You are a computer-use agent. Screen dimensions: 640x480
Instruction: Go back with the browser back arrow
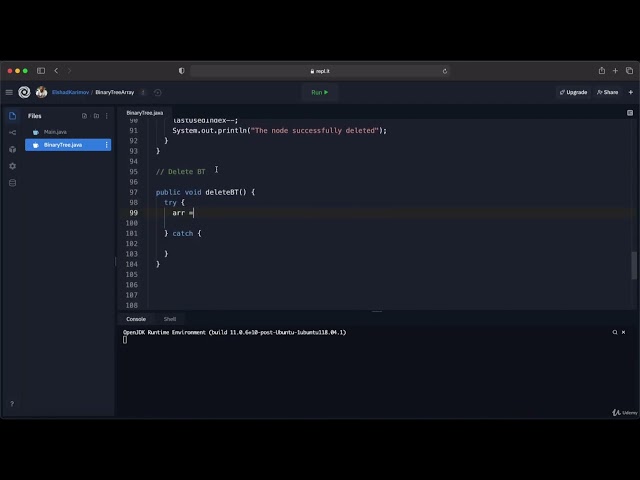(x=56, y=71)
